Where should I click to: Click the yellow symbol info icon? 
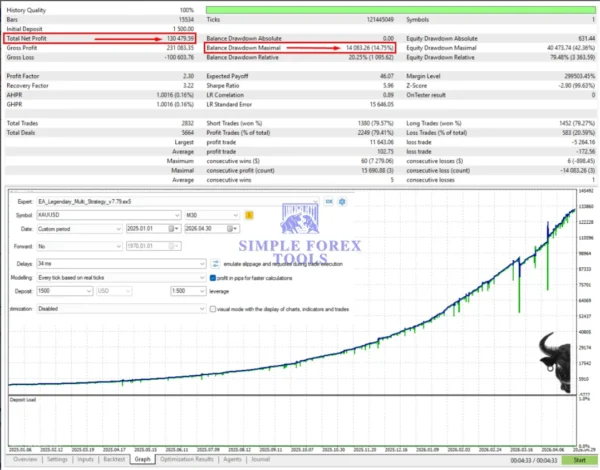[249, 215]
